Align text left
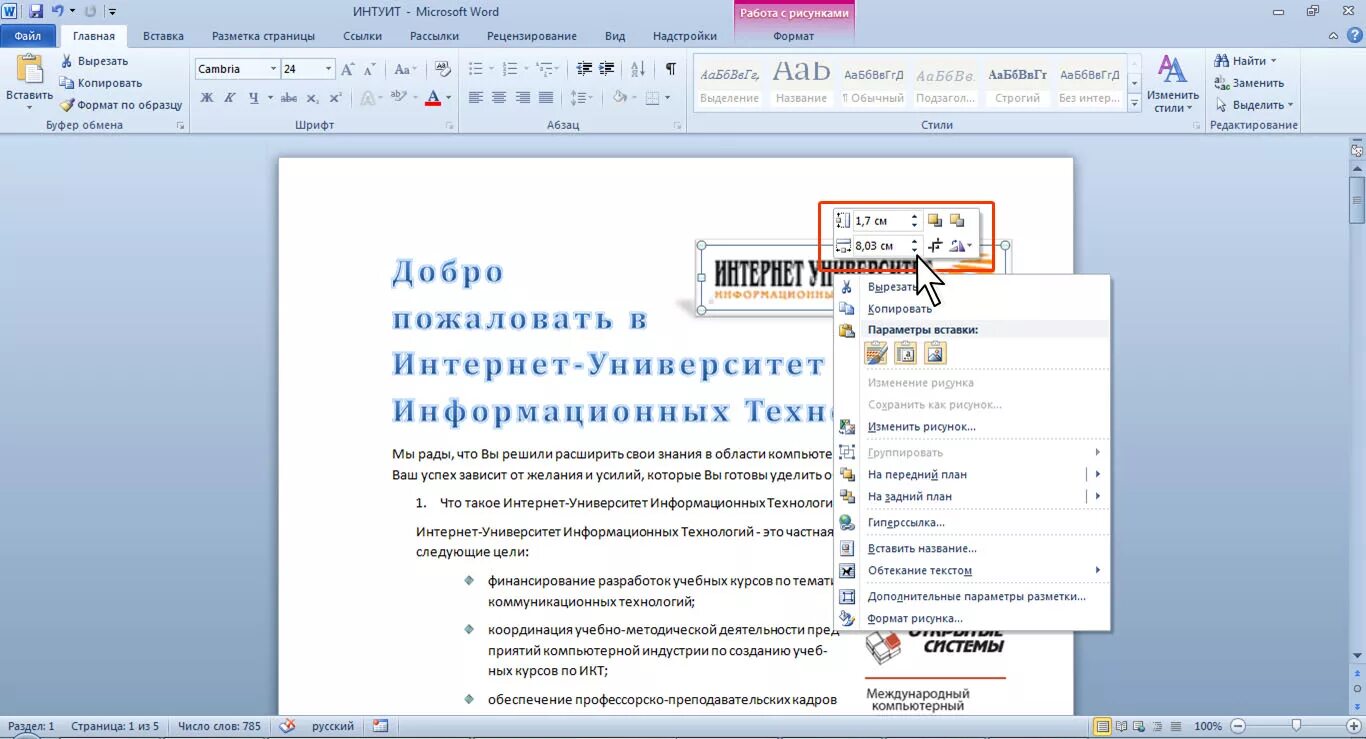This screenshot has height=739, width=1366. 476,98
